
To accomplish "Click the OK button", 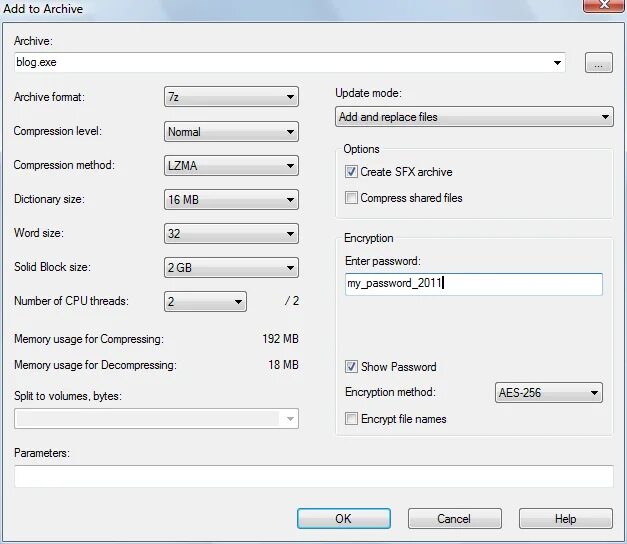I will (343, 518).
